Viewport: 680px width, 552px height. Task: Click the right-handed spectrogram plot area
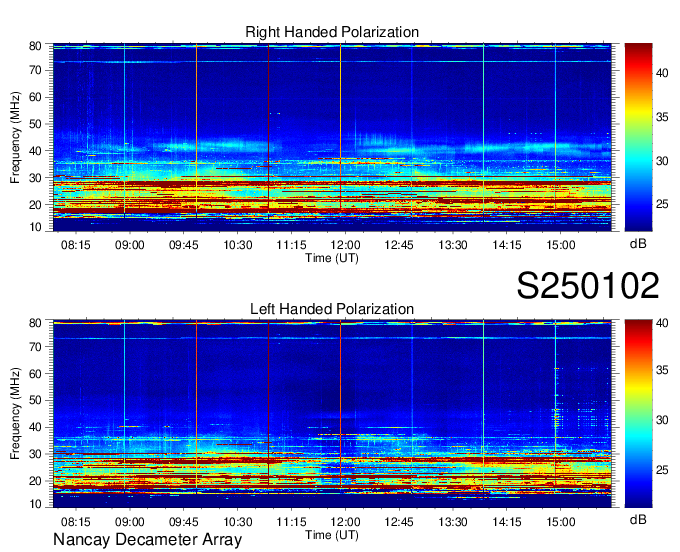(332, 137)
